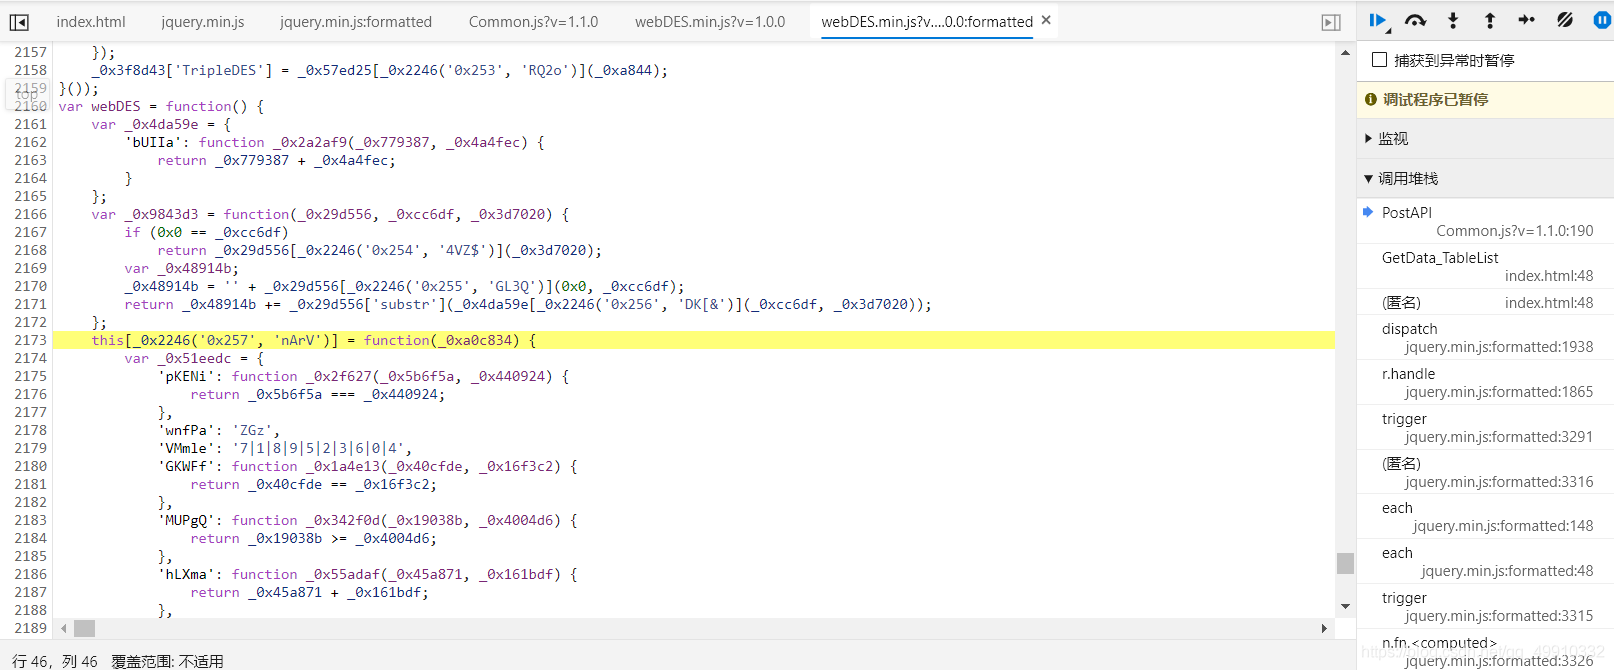
Task: Click the 'VMmle' key on line 2179
Action: coord(186,448)
